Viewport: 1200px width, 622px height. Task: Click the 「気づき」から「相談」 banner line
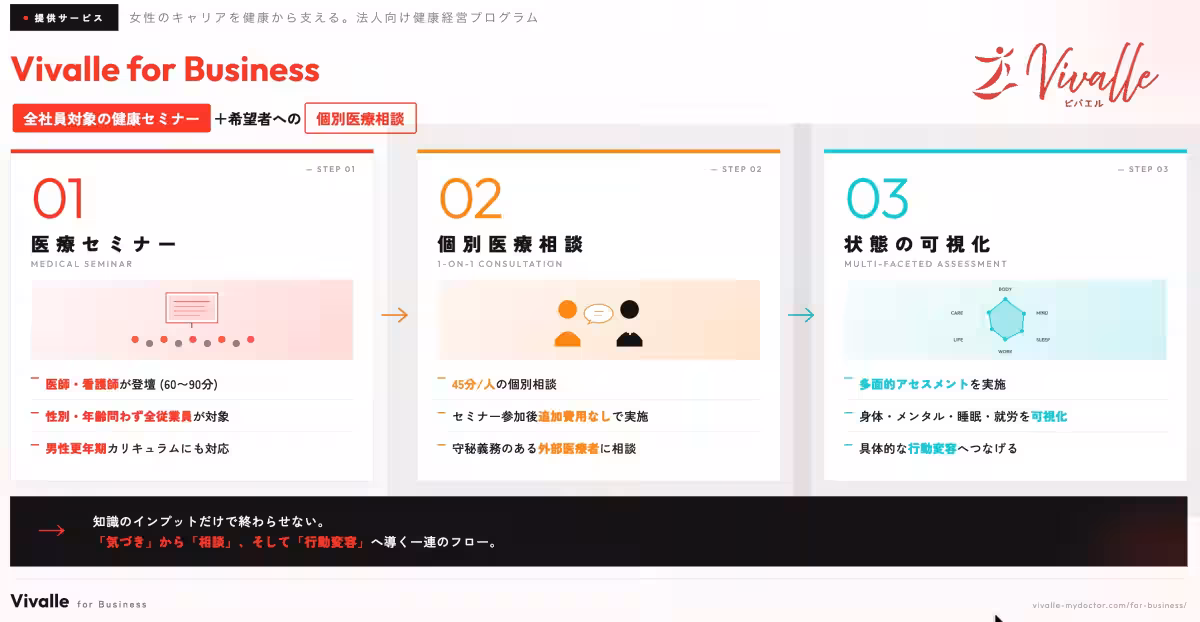coord(295,543)
